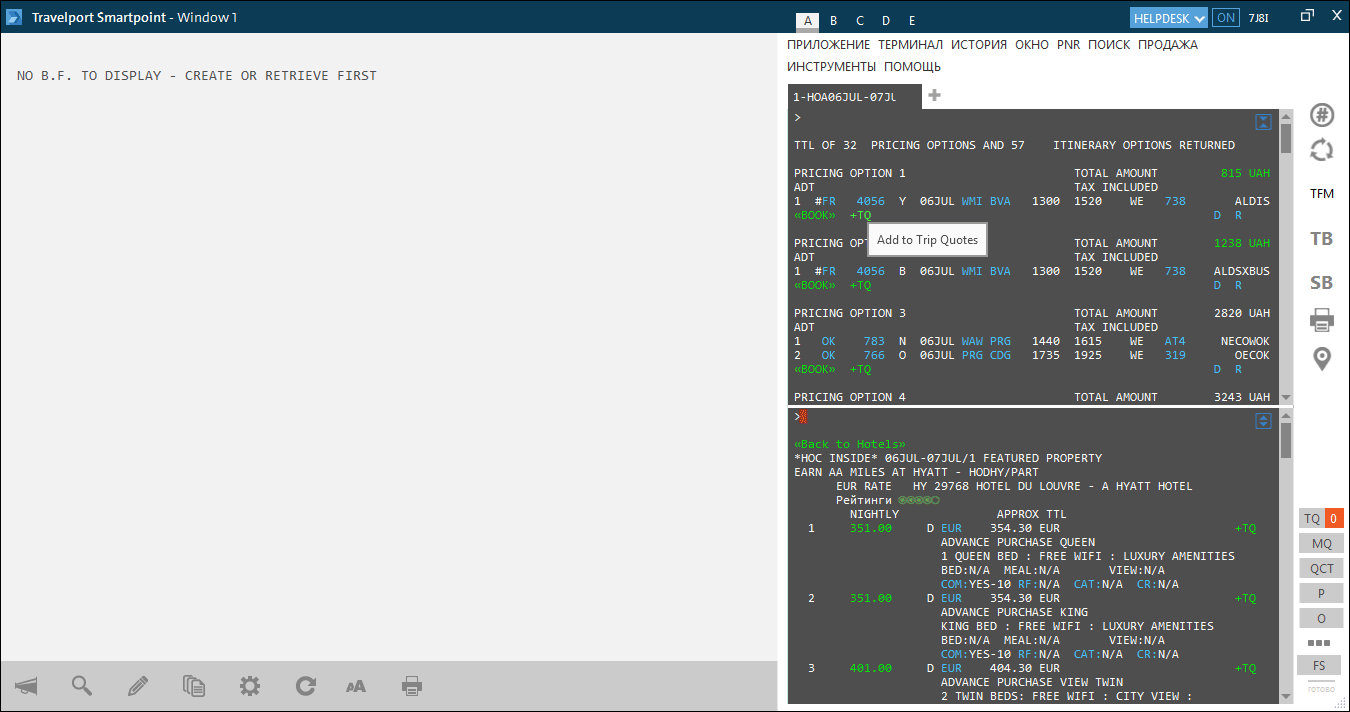Switch to window tab B
1350x712 pixels.
pos(834,21)
